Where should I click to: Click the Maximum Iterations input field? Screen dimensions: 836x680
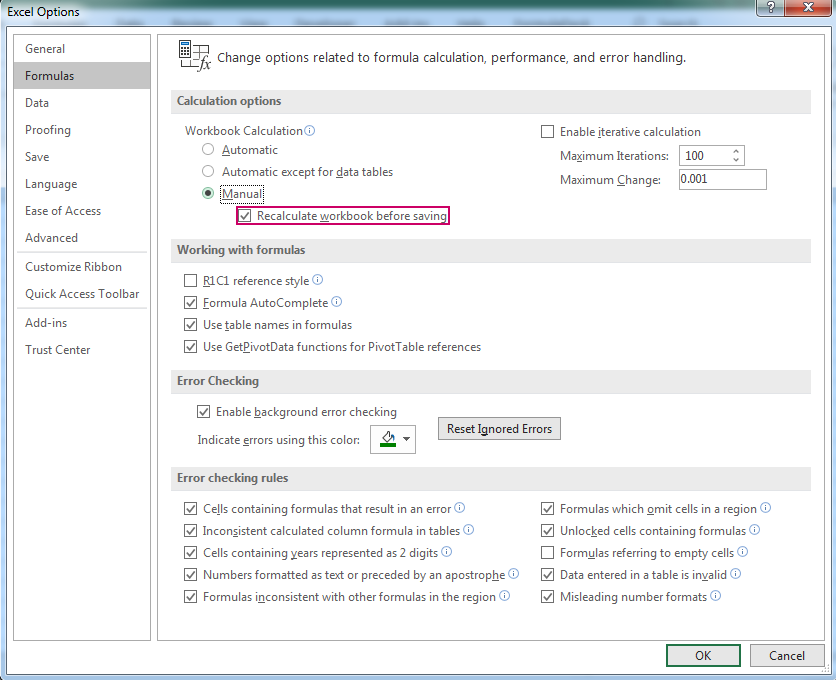(704, 156)
